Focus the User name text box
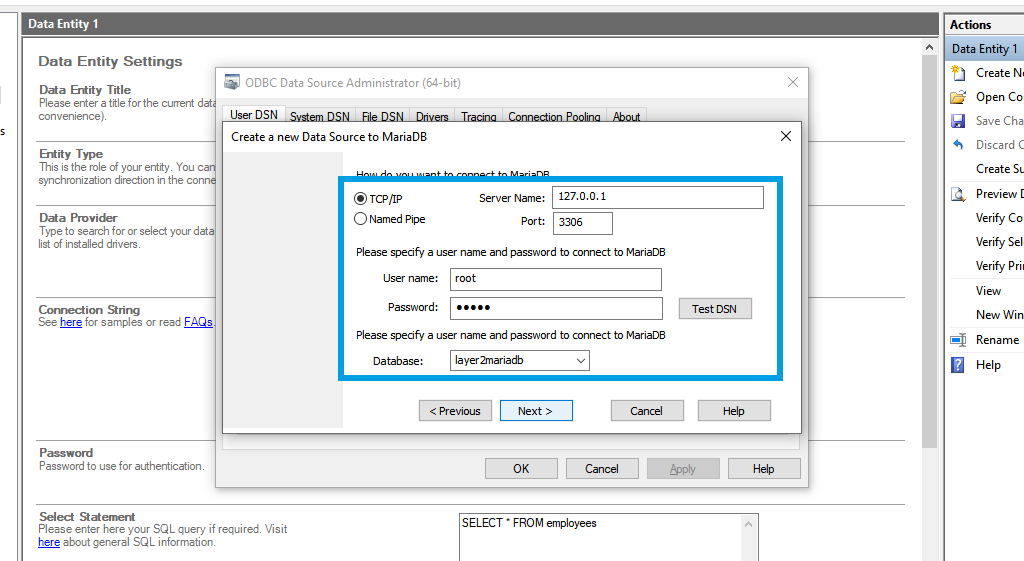 [x=555, y=279]
